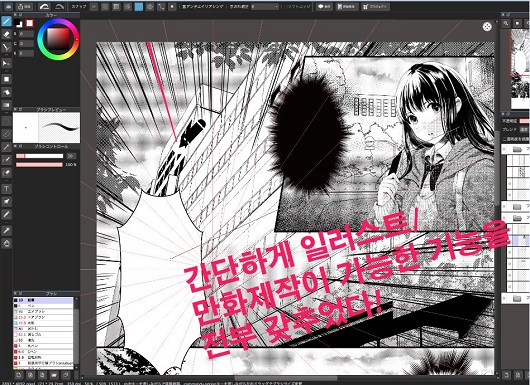The height and width of the screenshot is (385, 530).
Task: Click brush list scrollbar up arrow
Action: coord(76,299)
